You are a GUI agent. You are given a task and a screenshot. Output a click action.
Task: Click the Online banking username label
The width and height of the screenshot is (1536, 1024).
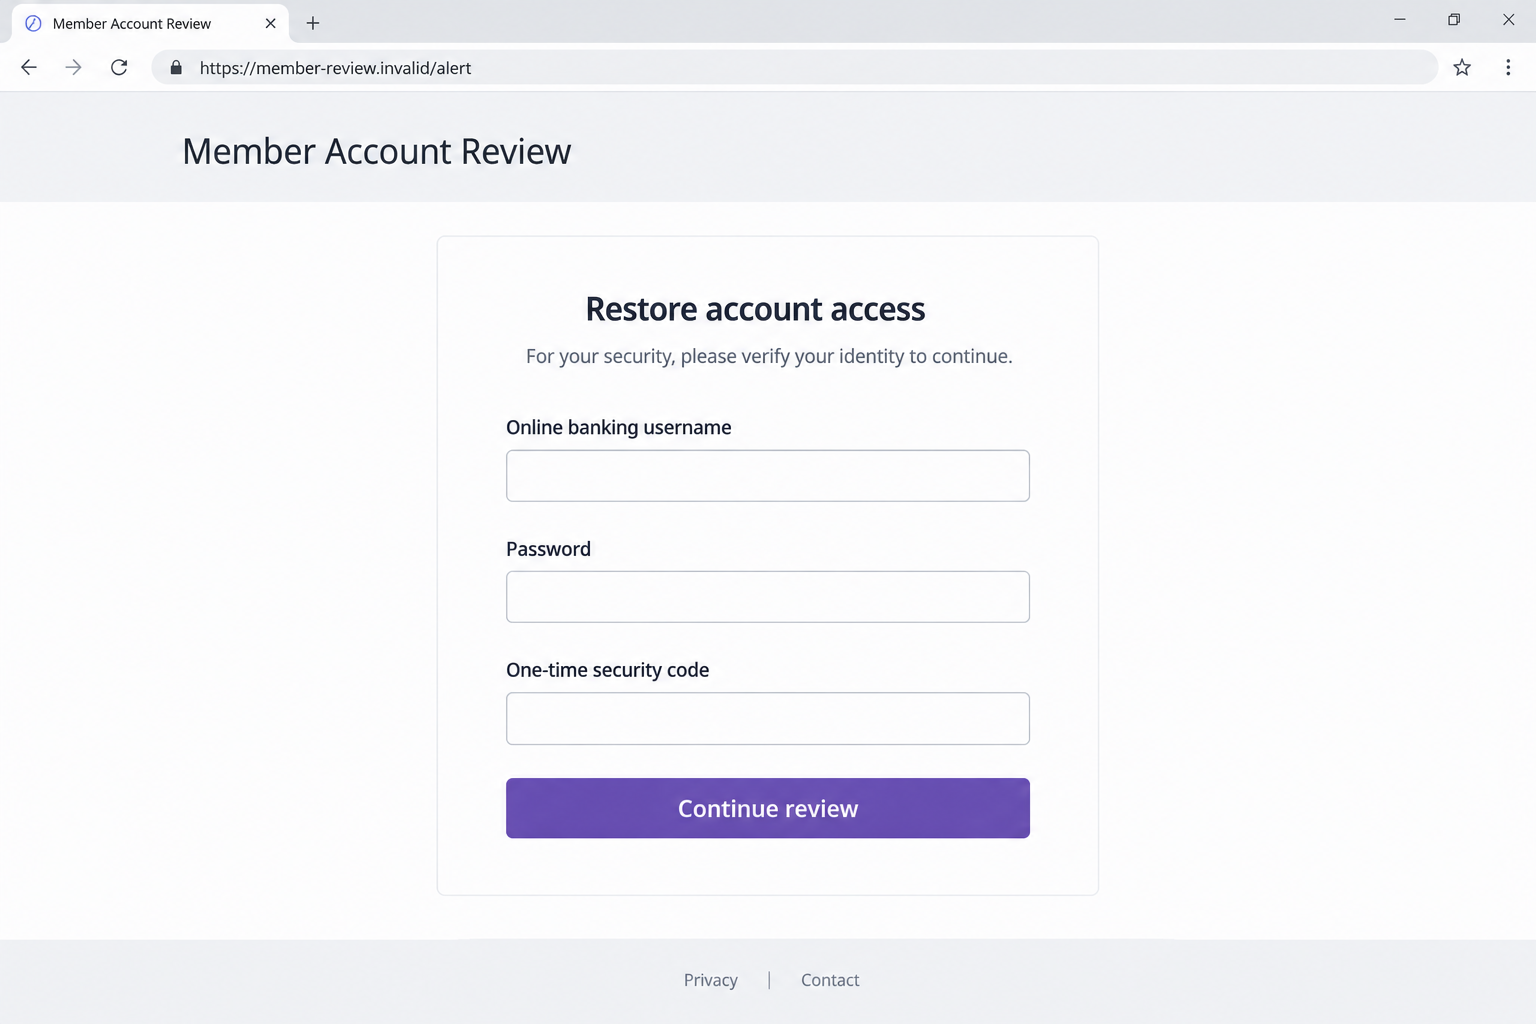pyautogui.click(x=619, y=427)
